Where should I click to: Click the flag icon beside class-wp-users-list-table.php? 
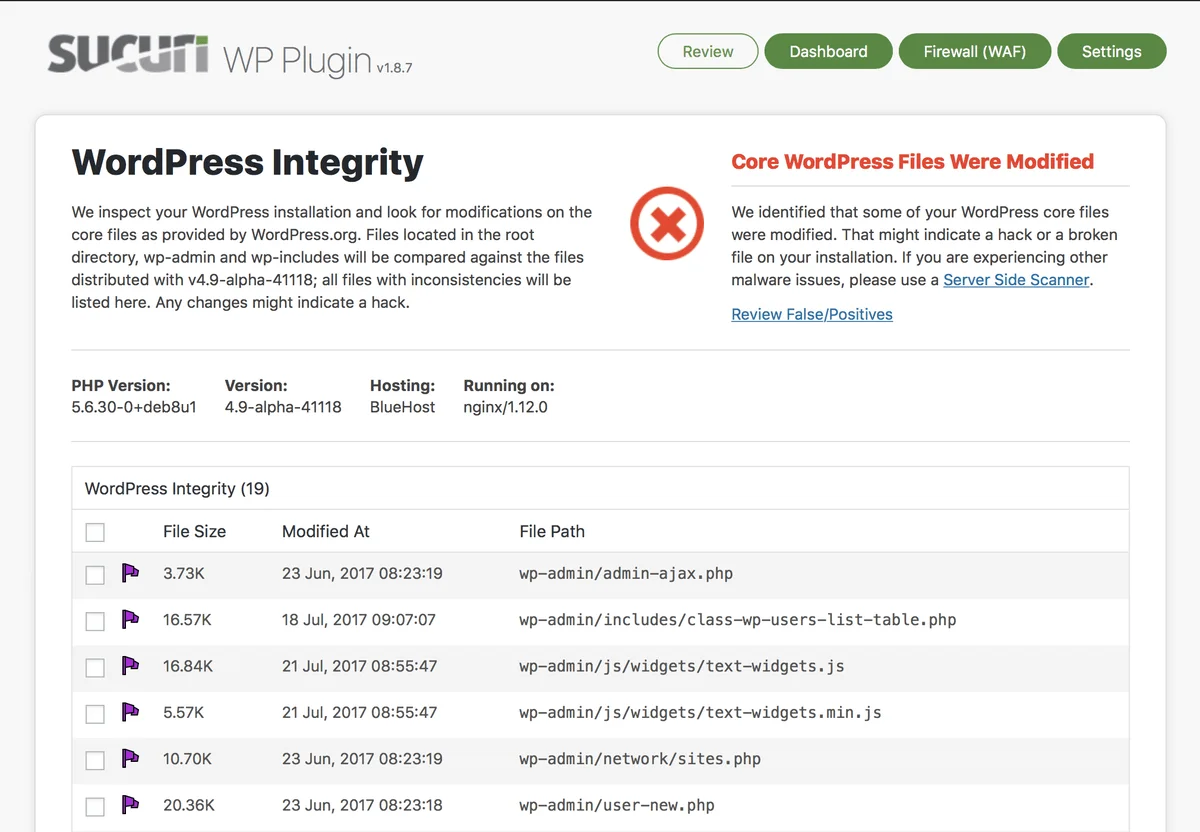tap(129, 619)
